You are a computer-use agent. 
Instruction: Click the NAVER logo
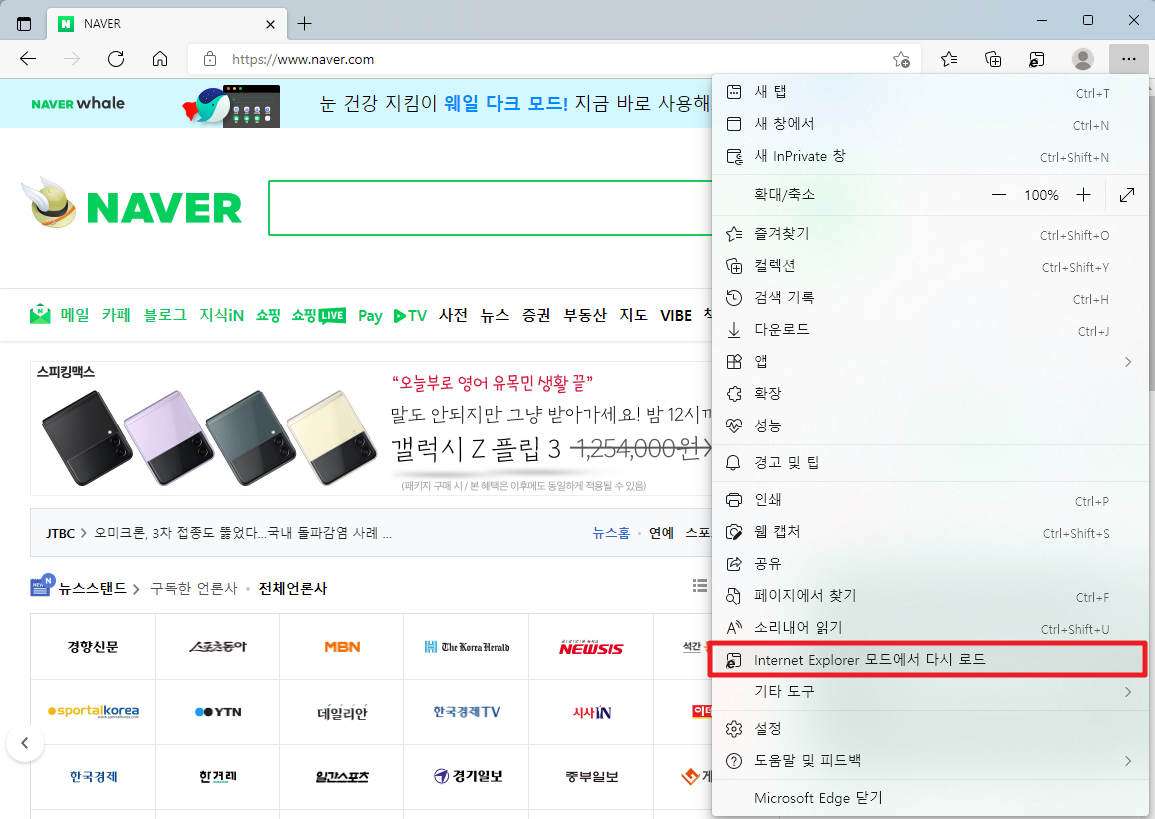pyautogui.click(x=164, y=208)
